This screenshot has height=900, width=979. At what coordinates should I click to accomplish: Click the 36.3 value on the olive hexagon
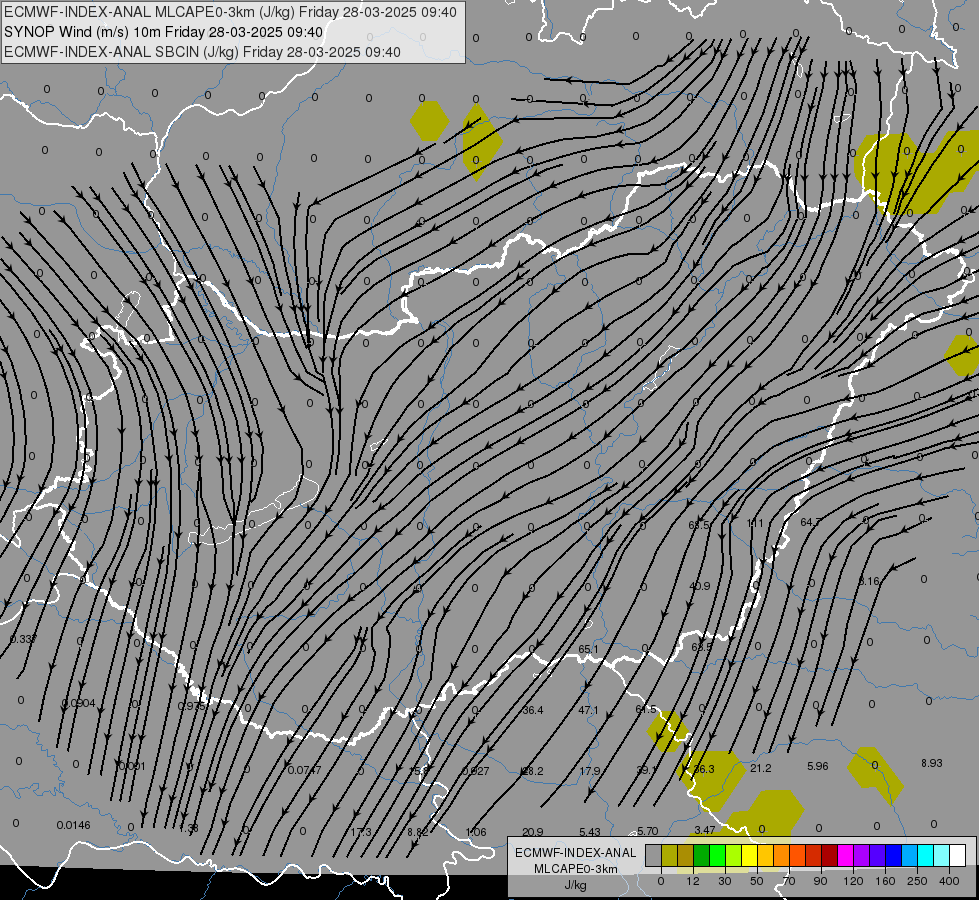point(704,769)
